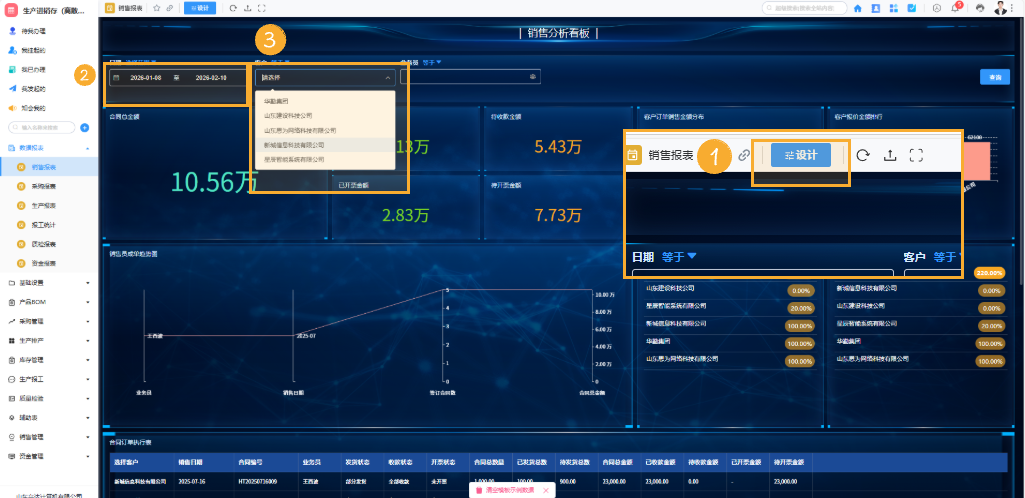
Task: Open 报工统计 in the sidebar
Action: tap(44, 224)
